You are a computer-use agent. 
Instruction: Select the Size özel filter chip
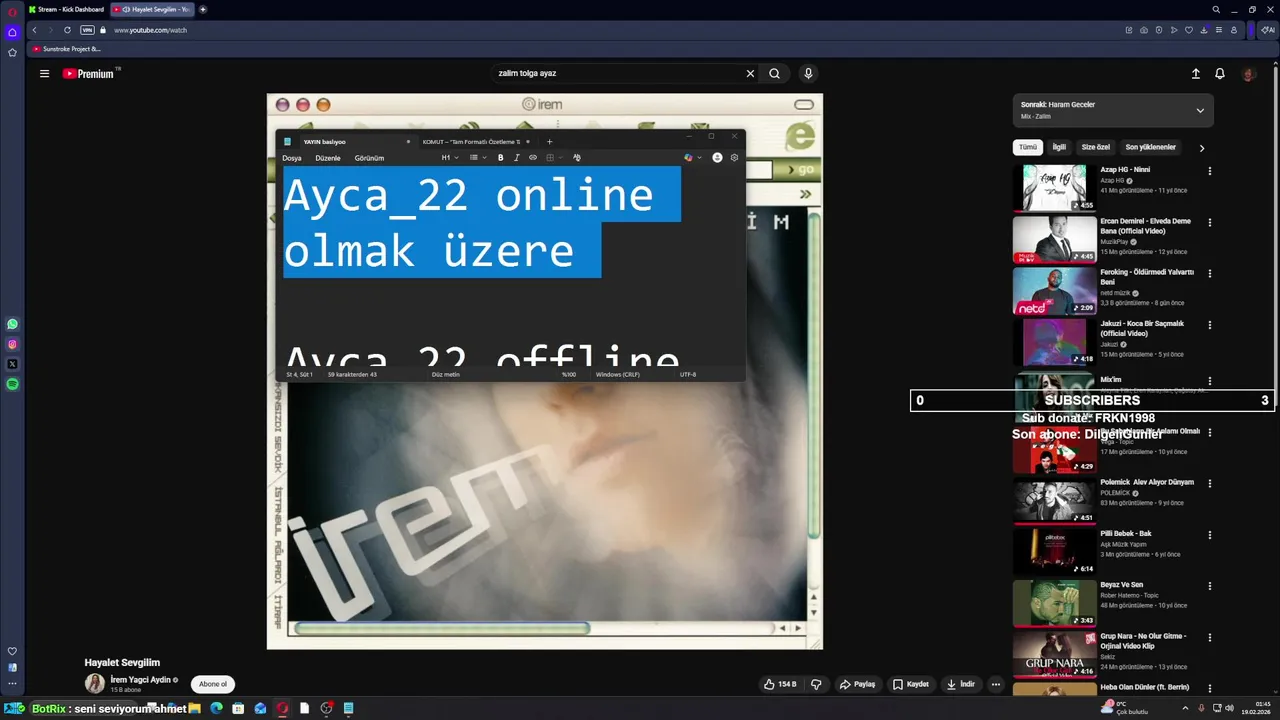click(x=1095, y=147)
